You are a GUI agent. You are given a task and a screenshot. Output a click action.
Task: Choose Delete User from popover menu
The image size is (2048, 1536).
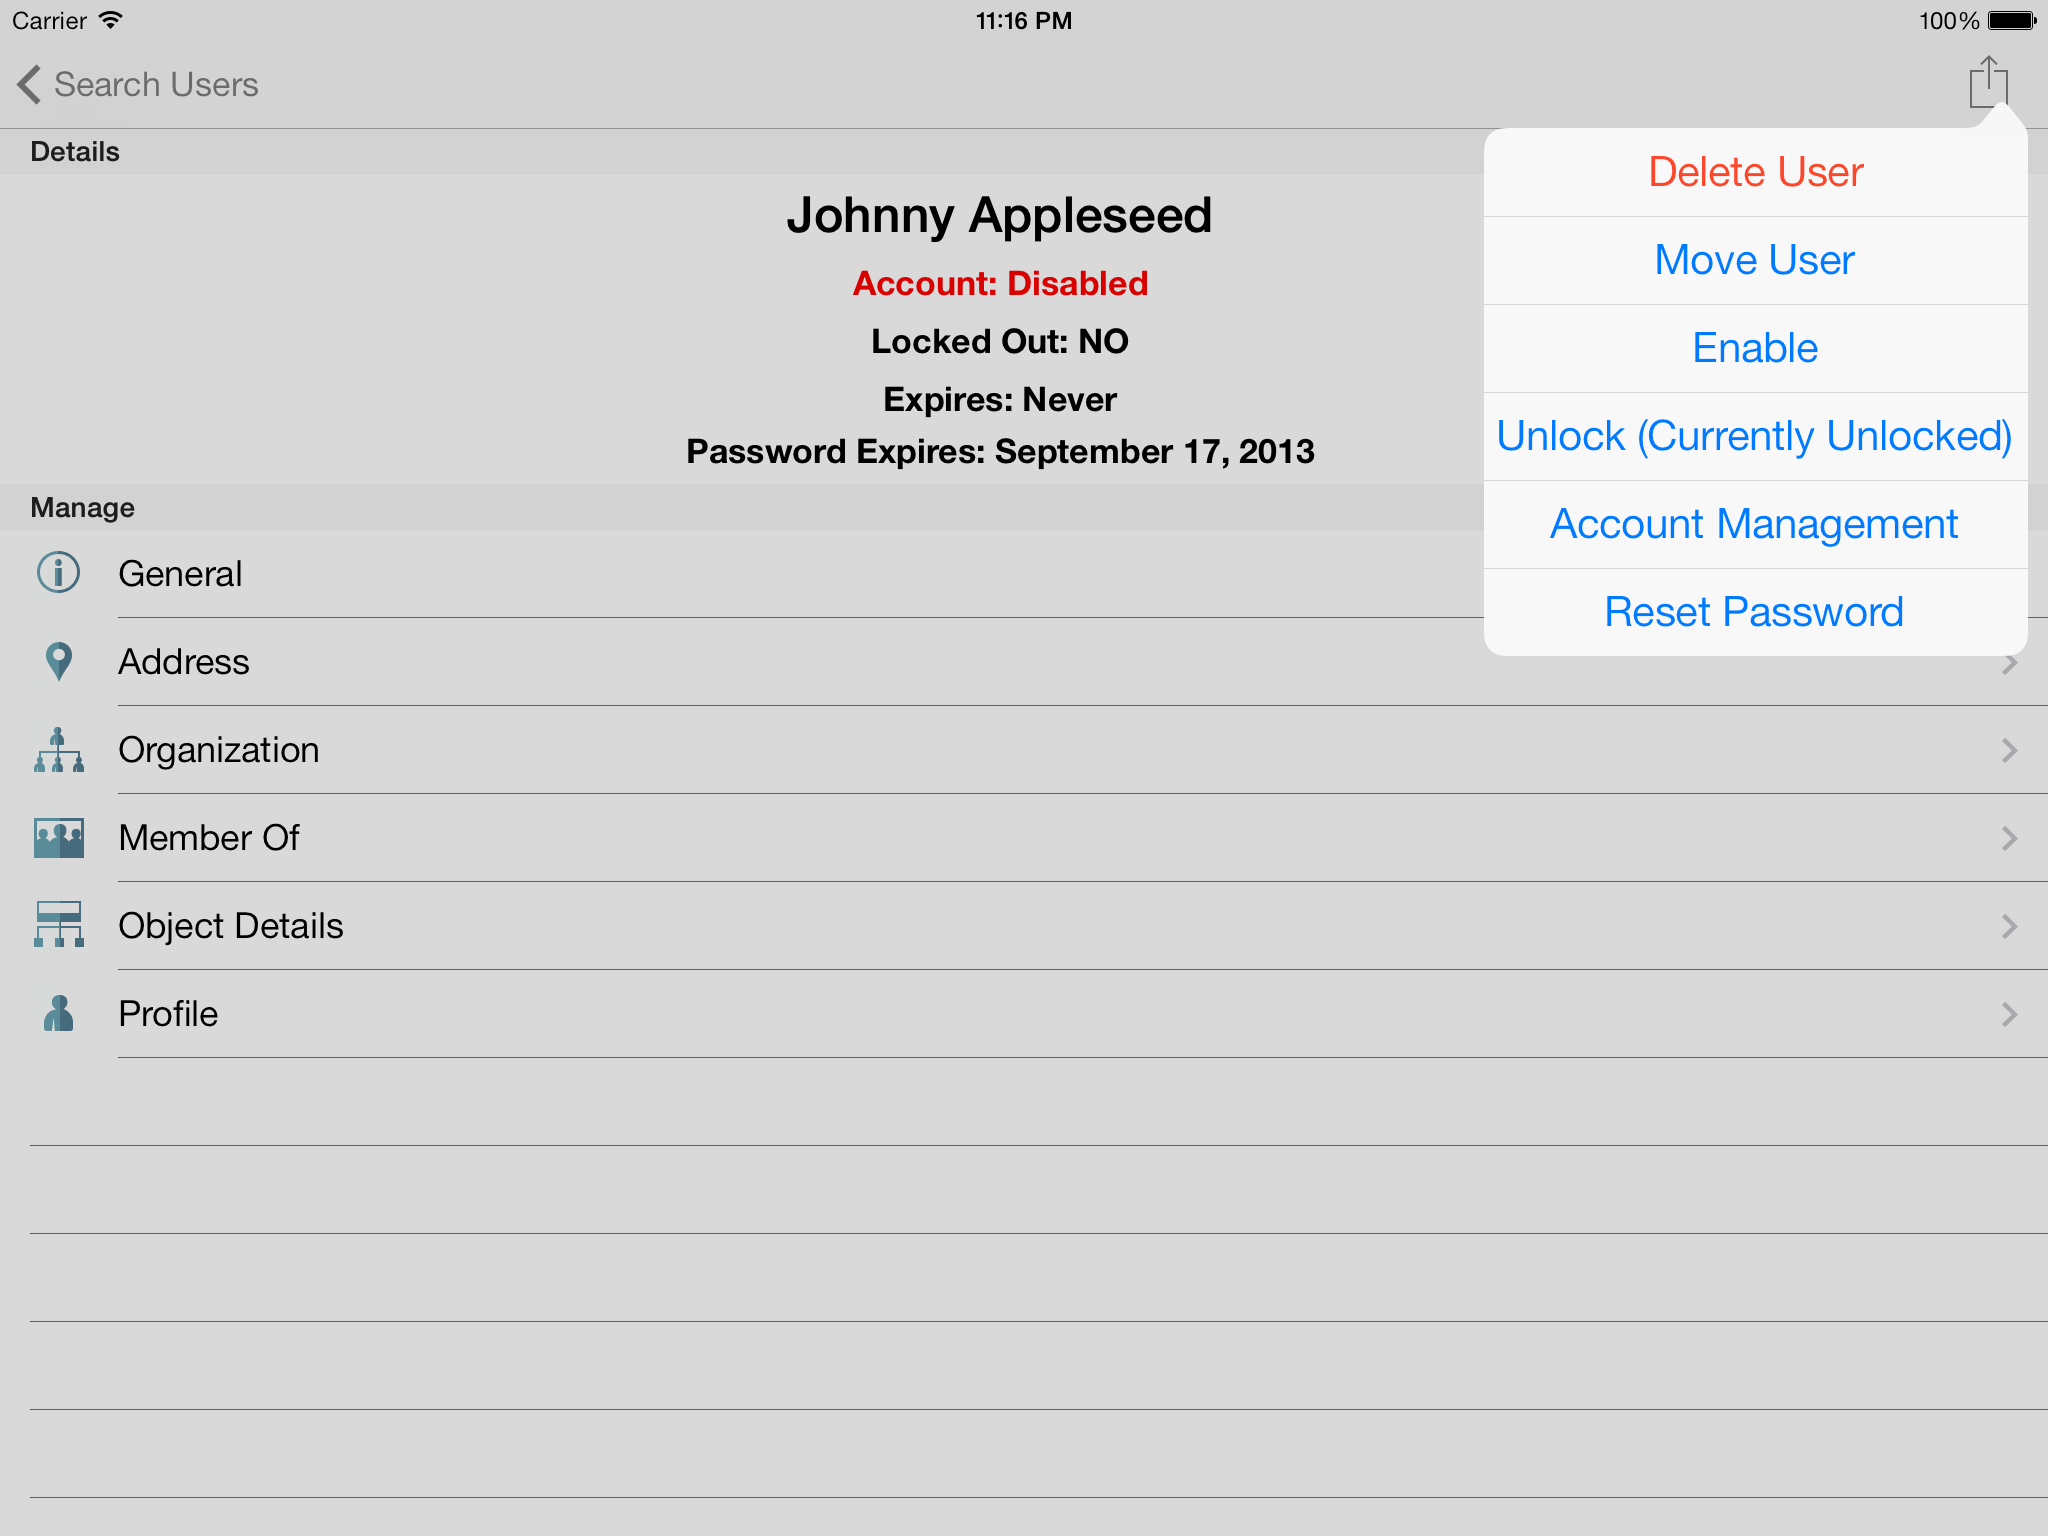pos(1755,172)
